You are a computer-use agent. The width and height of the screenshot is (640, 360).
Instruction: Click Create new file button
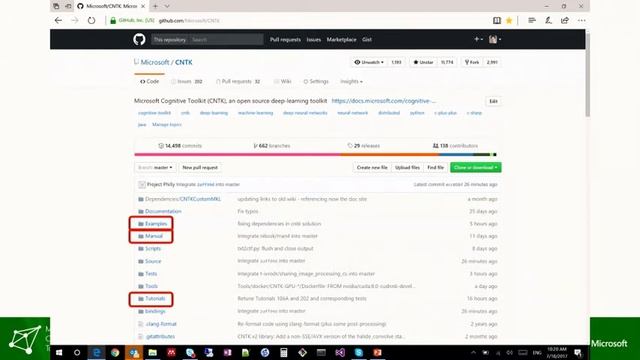(x=372, y=168)
